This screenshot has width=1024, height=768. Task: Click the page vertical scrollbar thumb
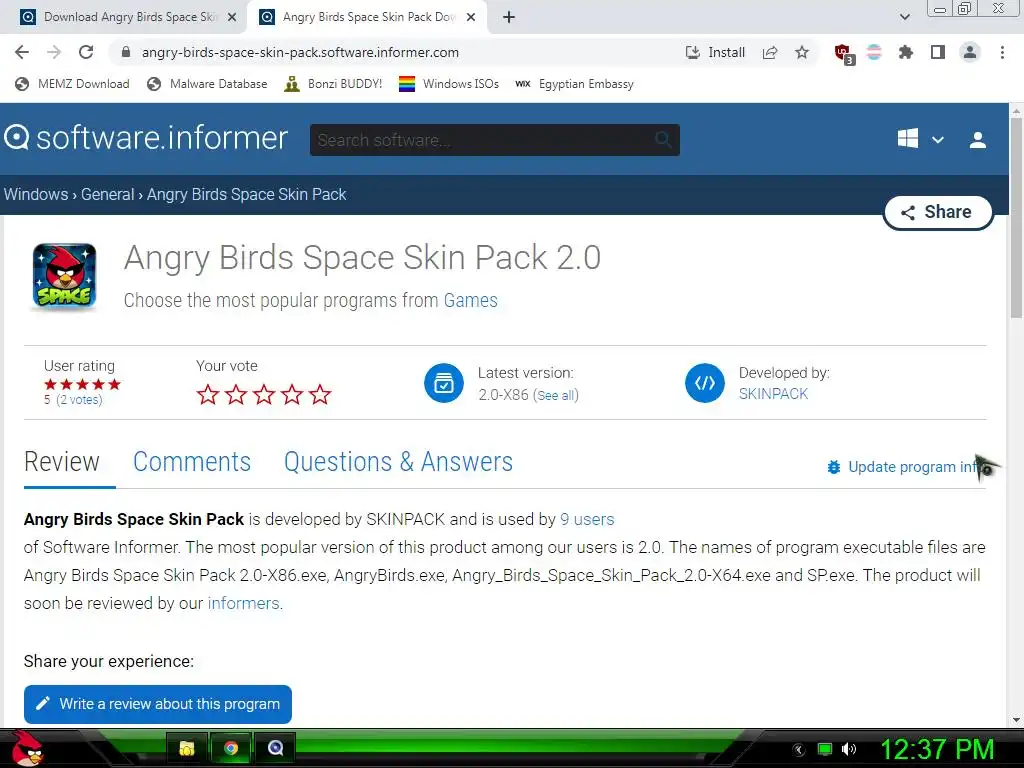(1016, 219)
